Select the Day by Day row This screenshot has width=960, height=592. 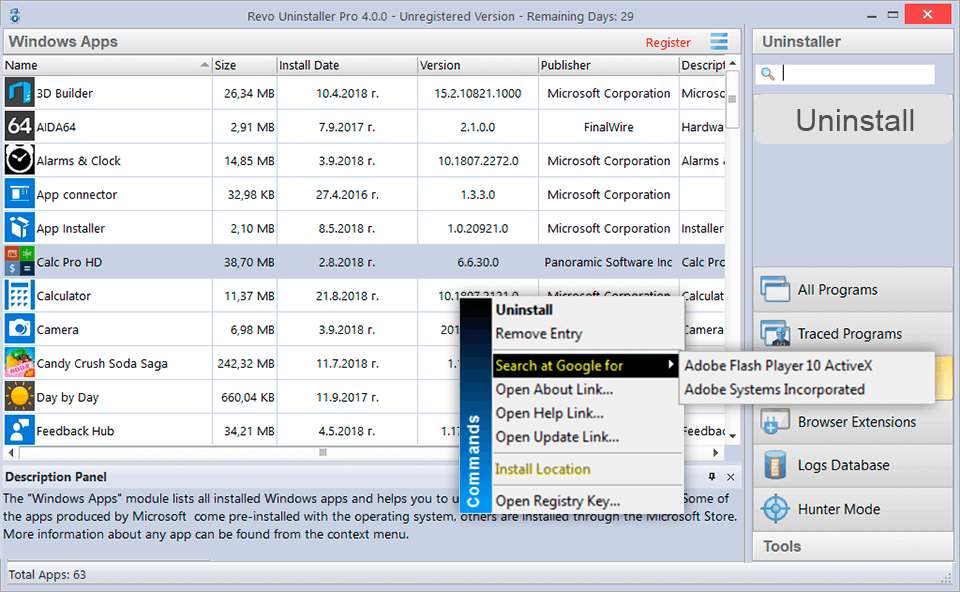pyautogui.click(x=364, y=397)
